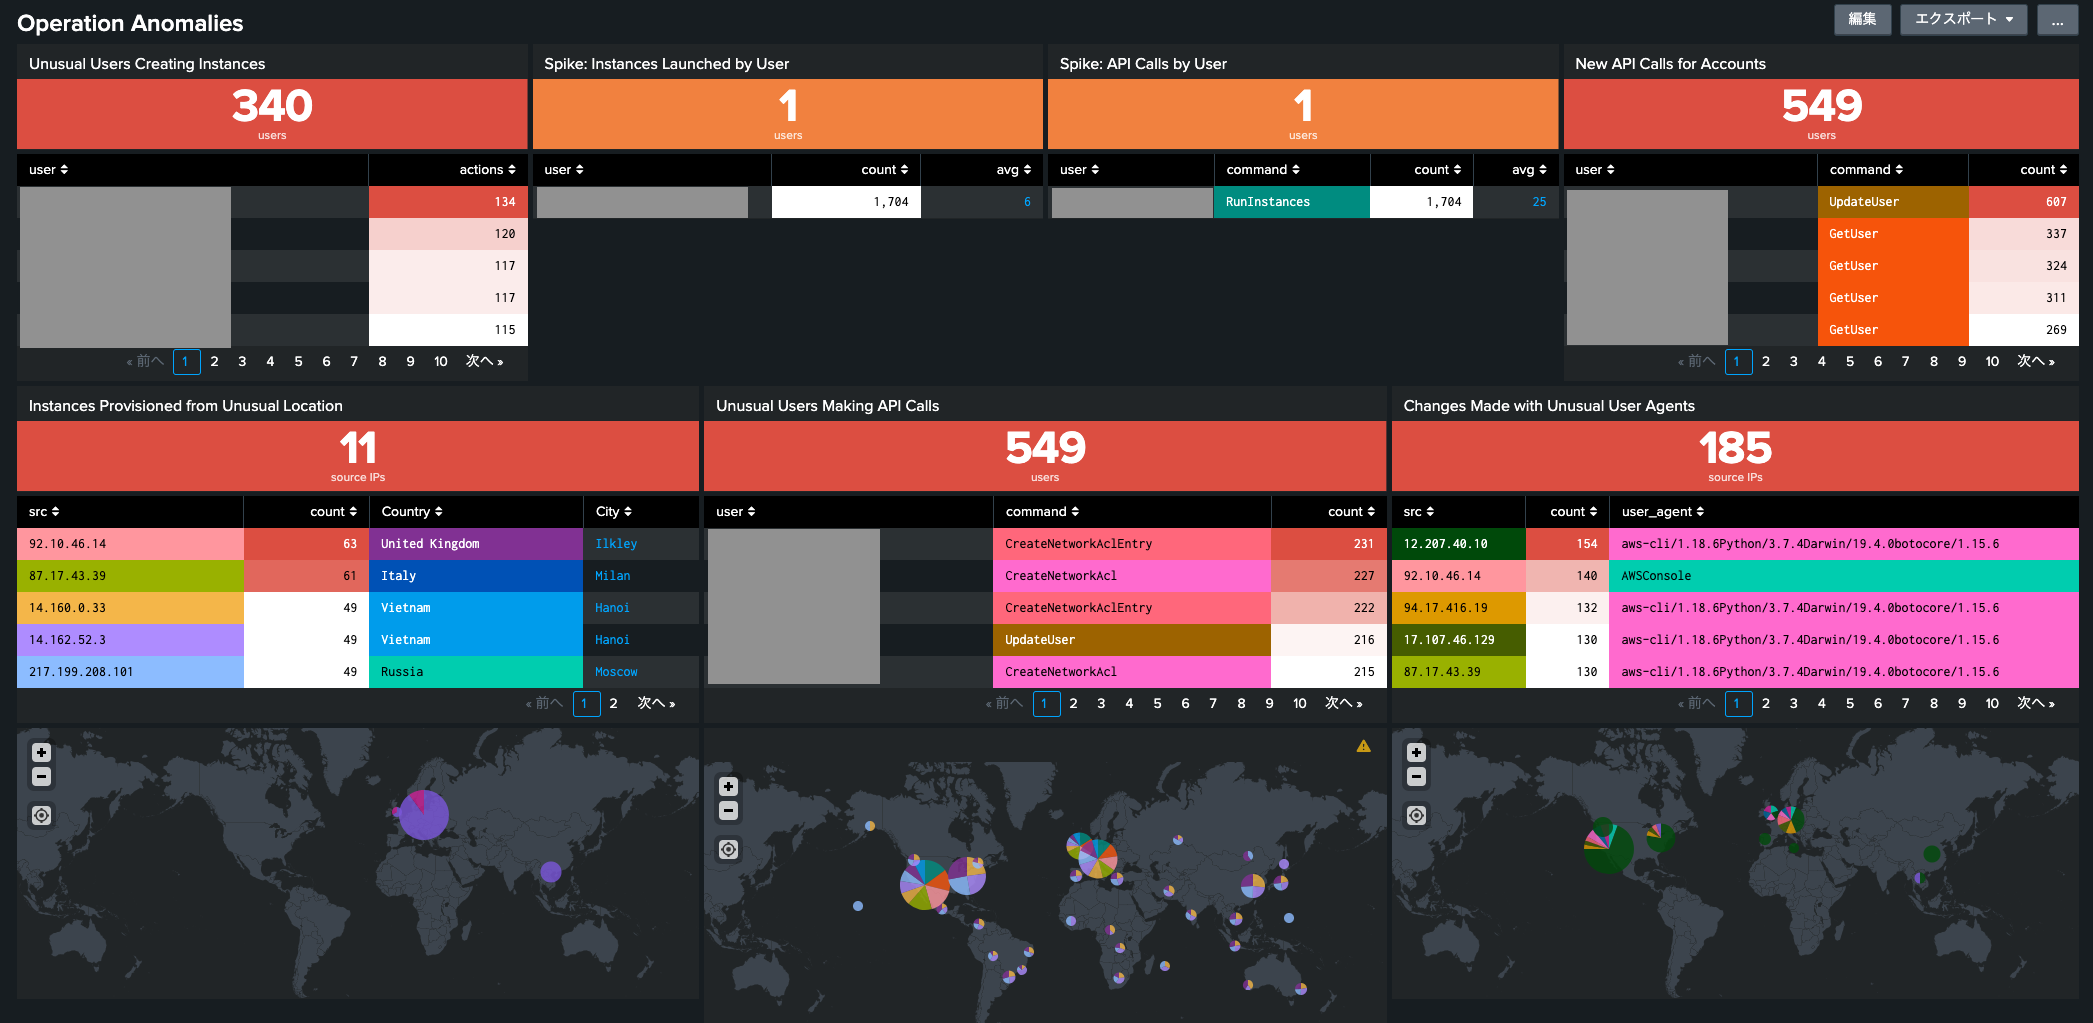The height and width of the screenshot is (1023, 2093).
Task: Click 次へ in Unusual Users Creating Instances
Action: [x=484, y=362]
